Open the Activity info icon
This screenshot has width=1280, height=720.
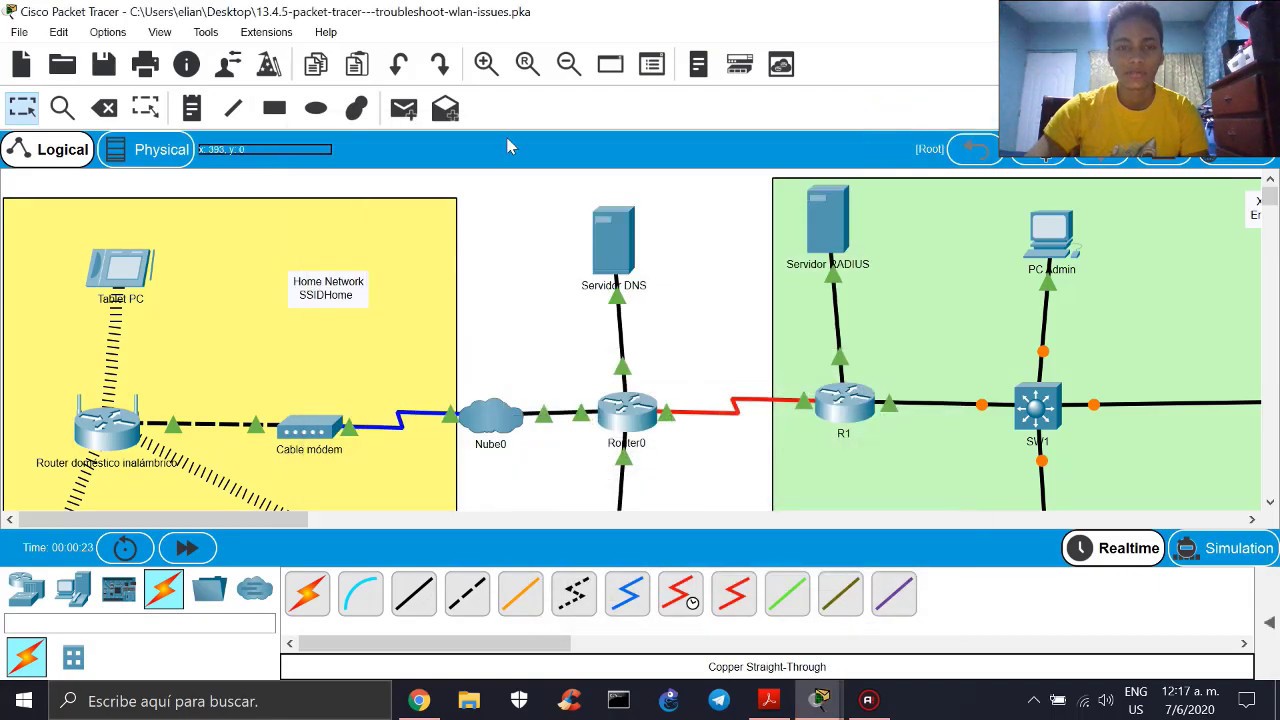(186, 65)
